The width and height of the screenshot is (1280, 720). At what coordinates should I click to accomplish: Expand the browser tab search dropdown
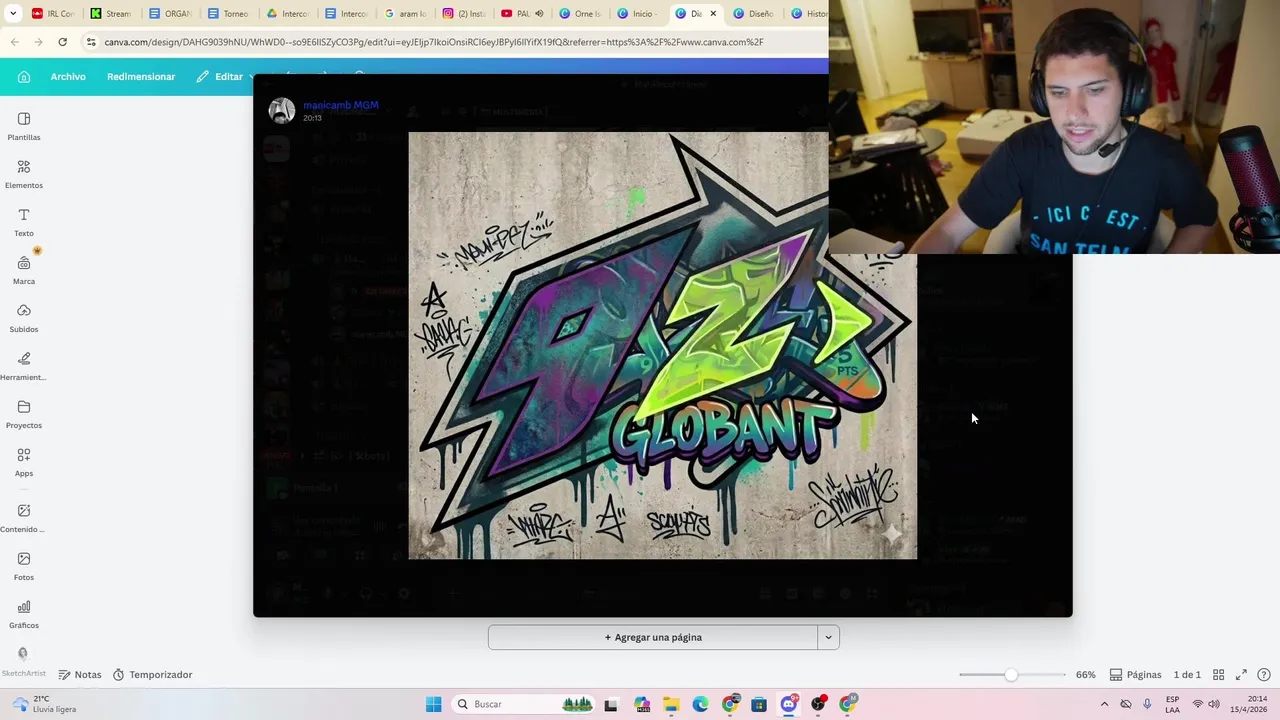[x=12, y=14]
